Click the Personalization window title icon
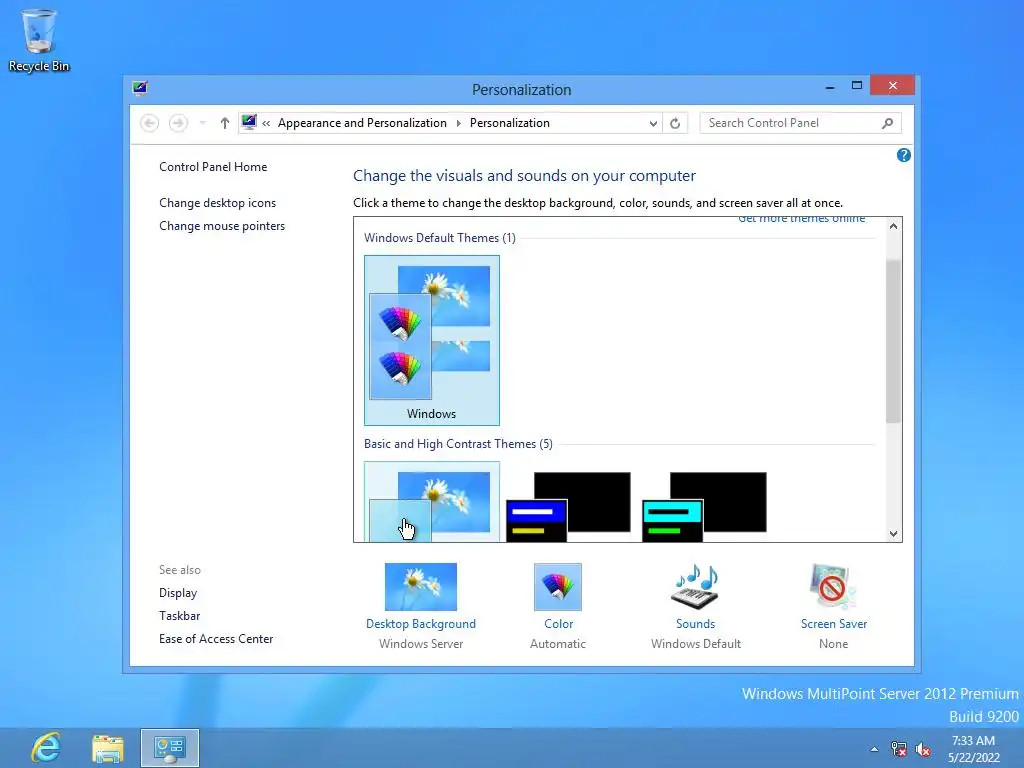 tap(140, 88)
